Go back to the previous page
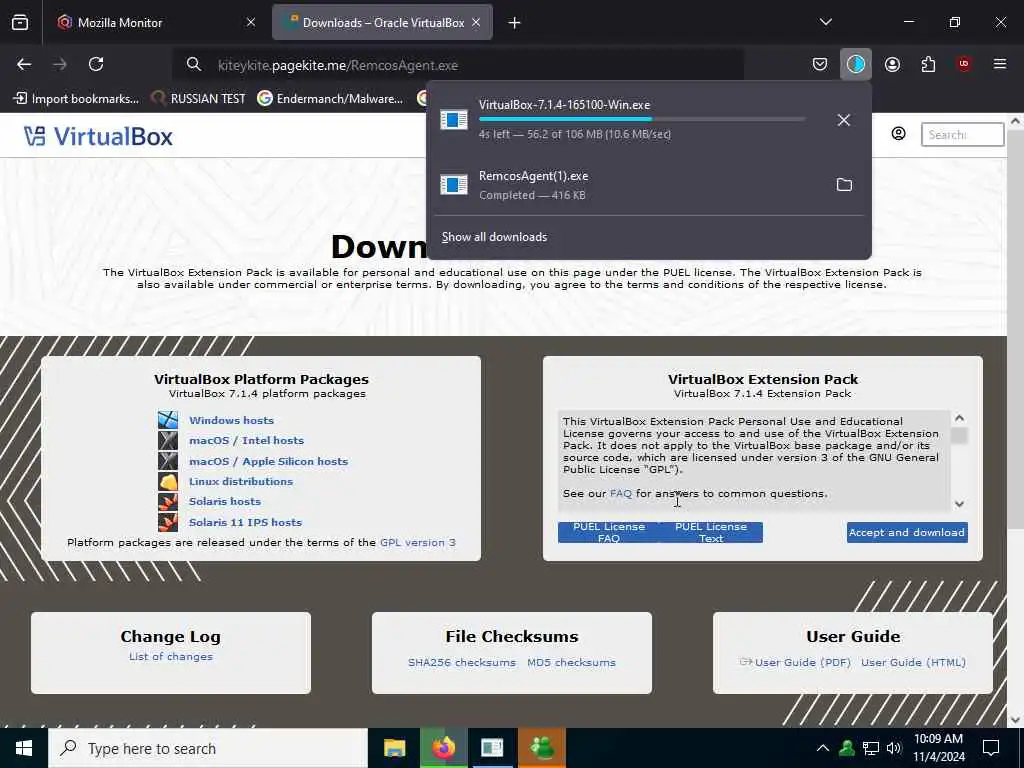Image resolution: width=1024 pixels, height=768 pixels. [x=24, y=64]
